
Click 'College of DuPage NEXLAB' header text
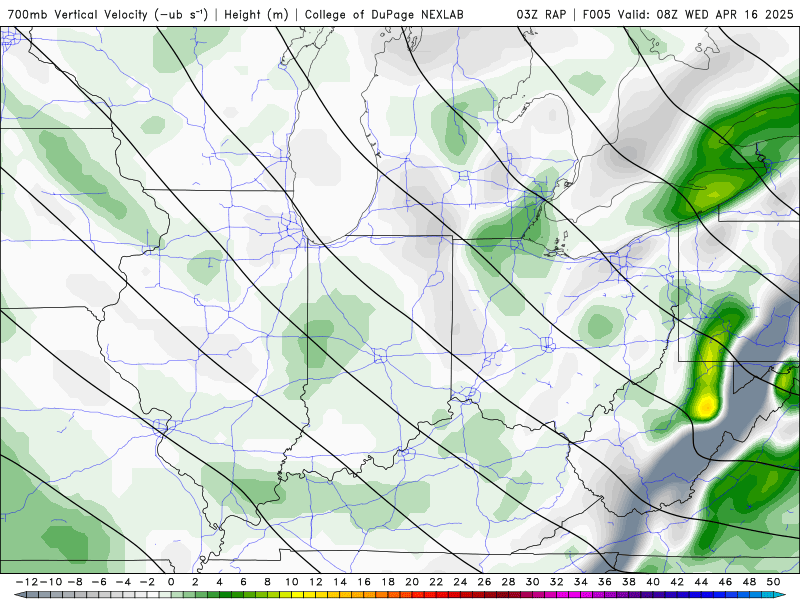click(x=384, y=14)
